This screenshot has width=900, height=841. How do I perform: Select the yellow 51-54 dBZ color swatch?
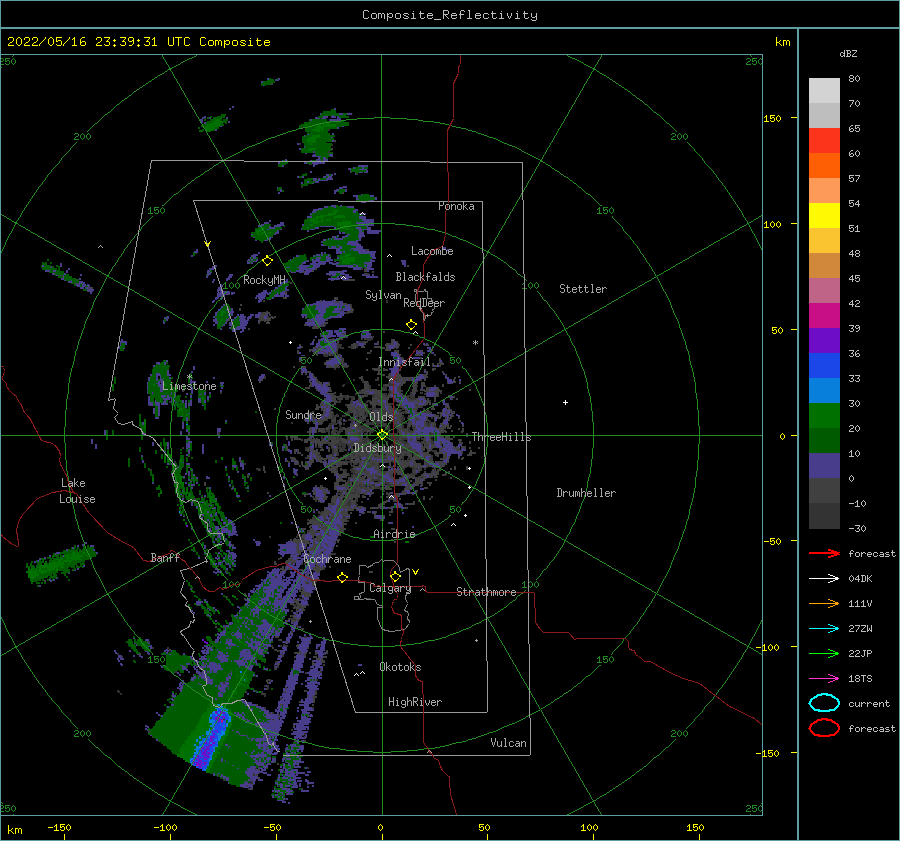tap(824, 216)
